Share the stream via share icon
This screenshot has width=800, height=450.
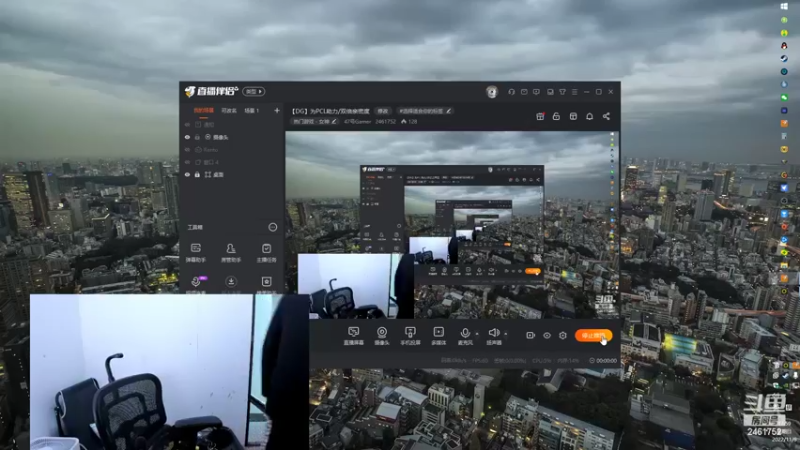[x=606, y=116]
